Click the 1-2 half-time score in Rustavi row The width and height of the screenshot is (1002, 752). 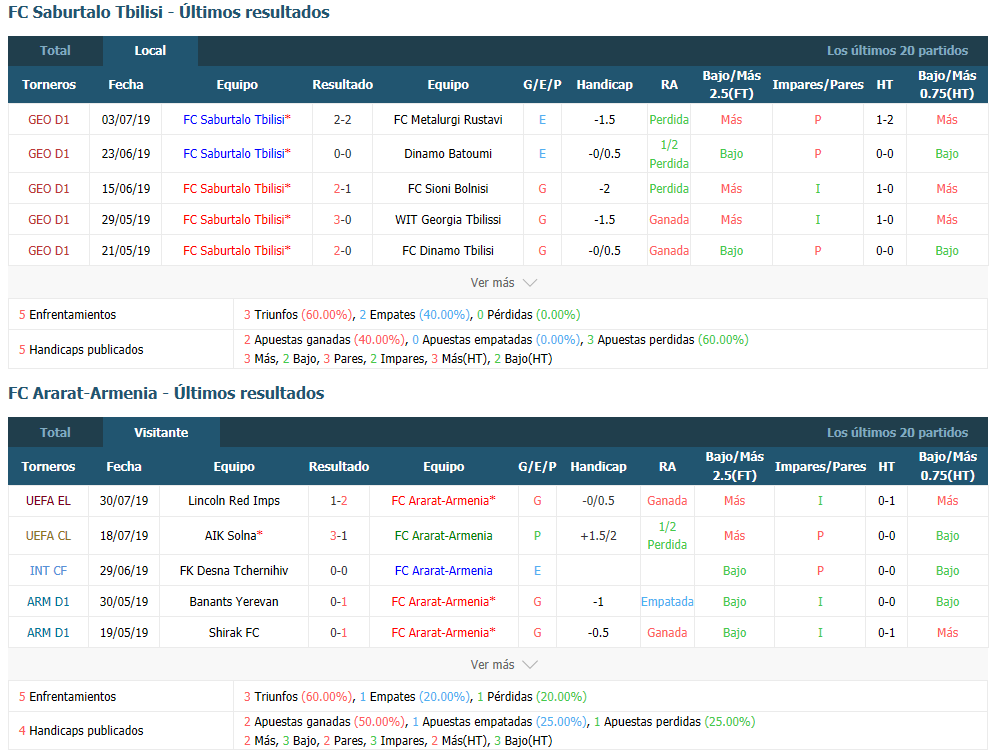tap(884, 119)
